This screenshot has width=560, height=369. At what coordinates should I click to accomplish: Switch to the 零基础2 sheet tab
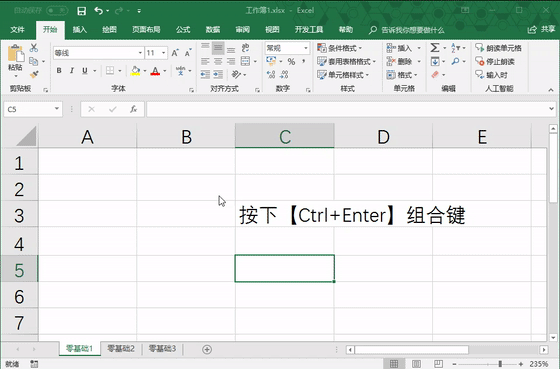[121, 348]
